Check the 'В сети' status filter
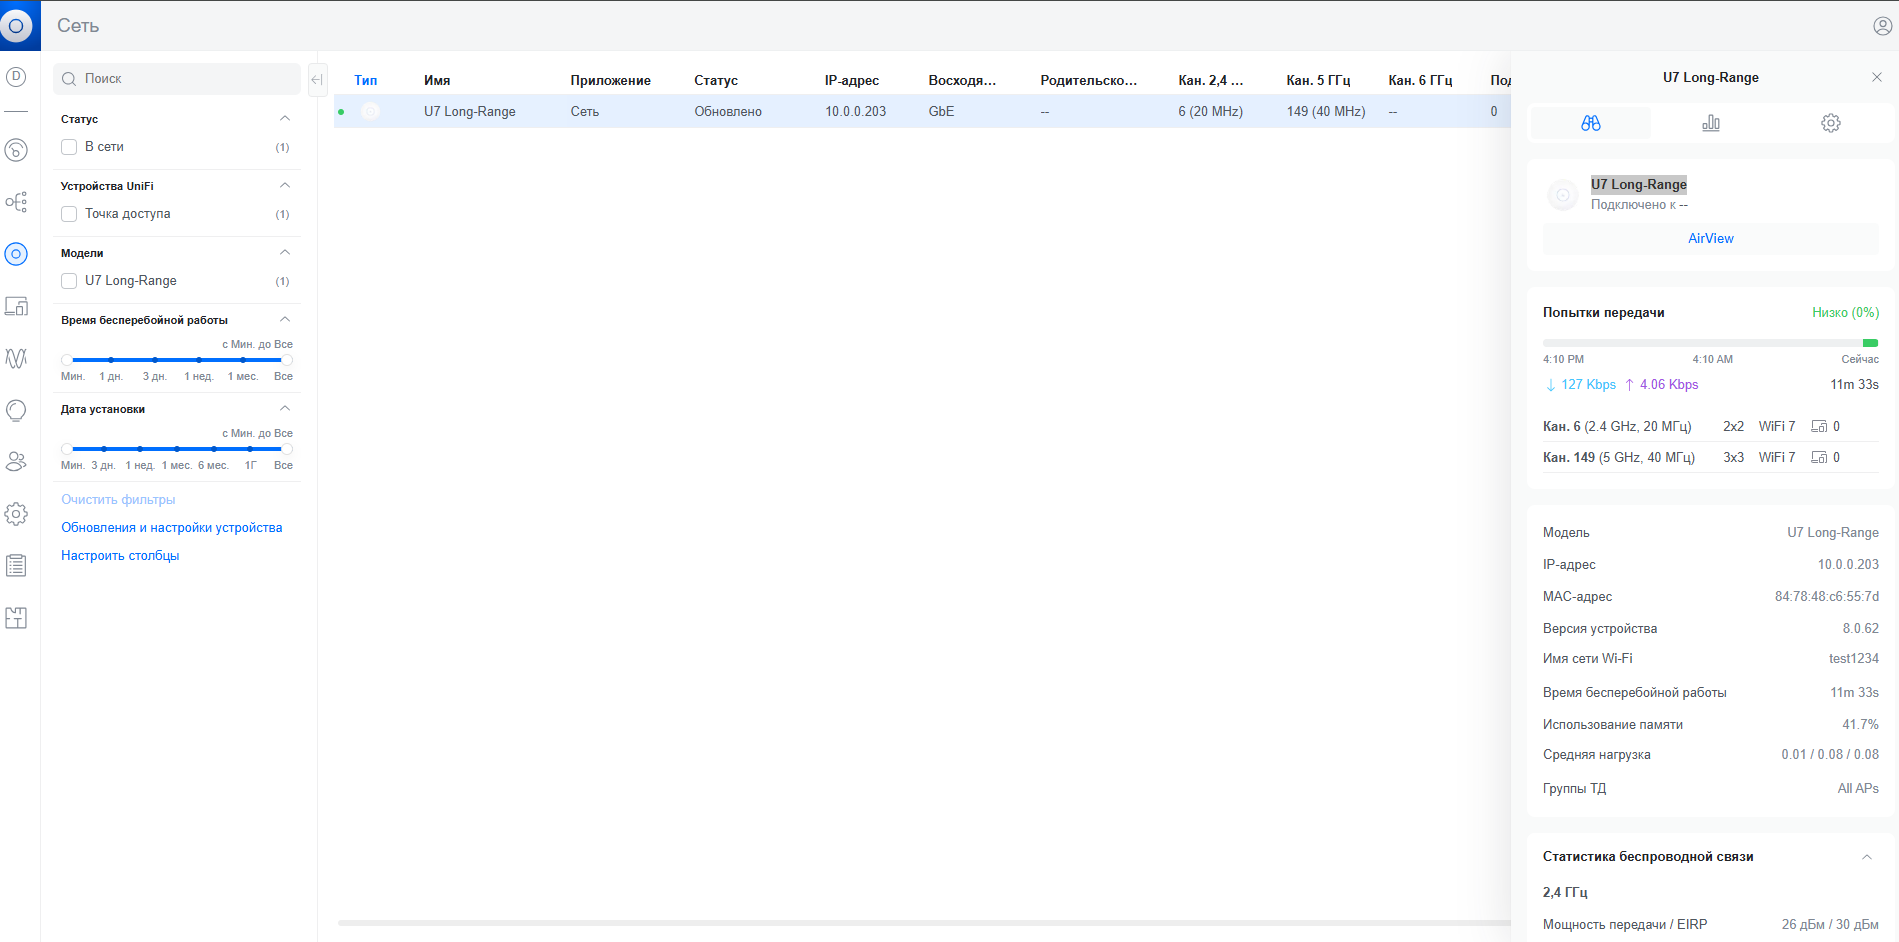 click(69, 147)
